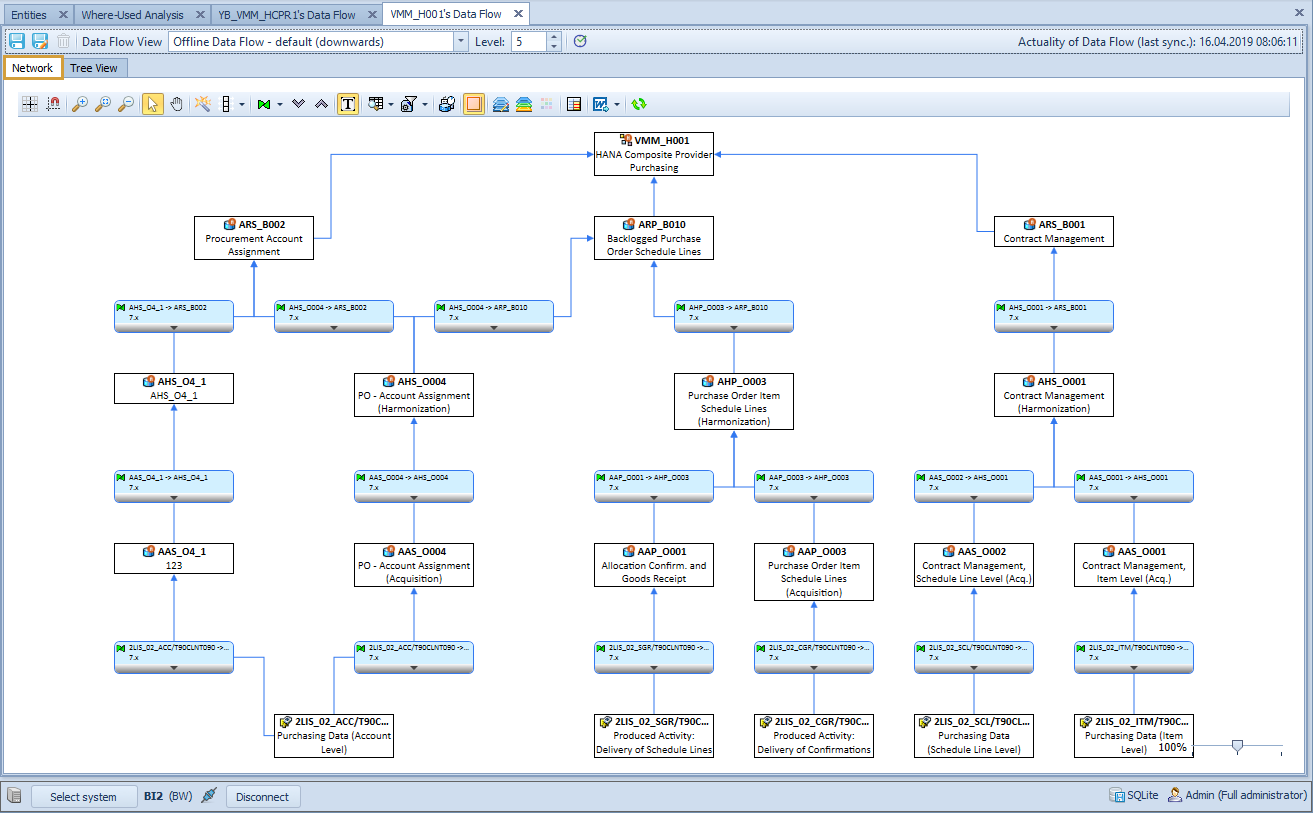
Task: Open the print preview icon
Action: tap(446, 103)
